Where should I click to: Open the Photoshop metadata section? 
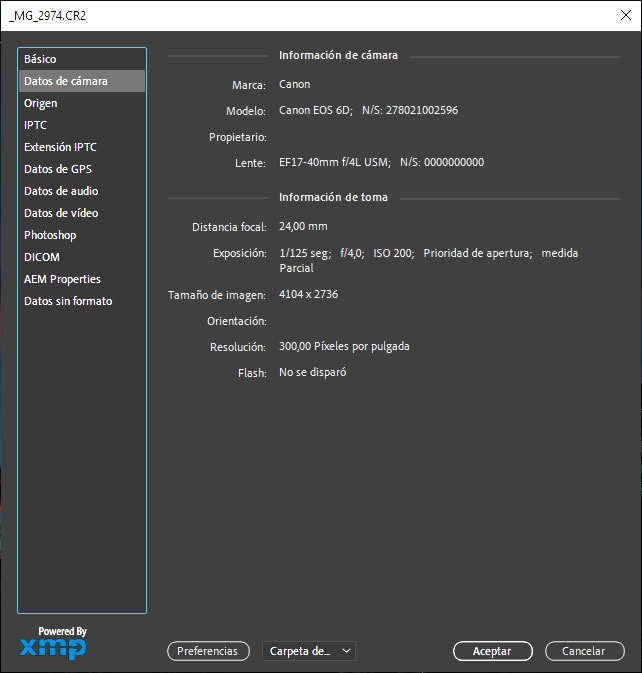pos(82,235)
